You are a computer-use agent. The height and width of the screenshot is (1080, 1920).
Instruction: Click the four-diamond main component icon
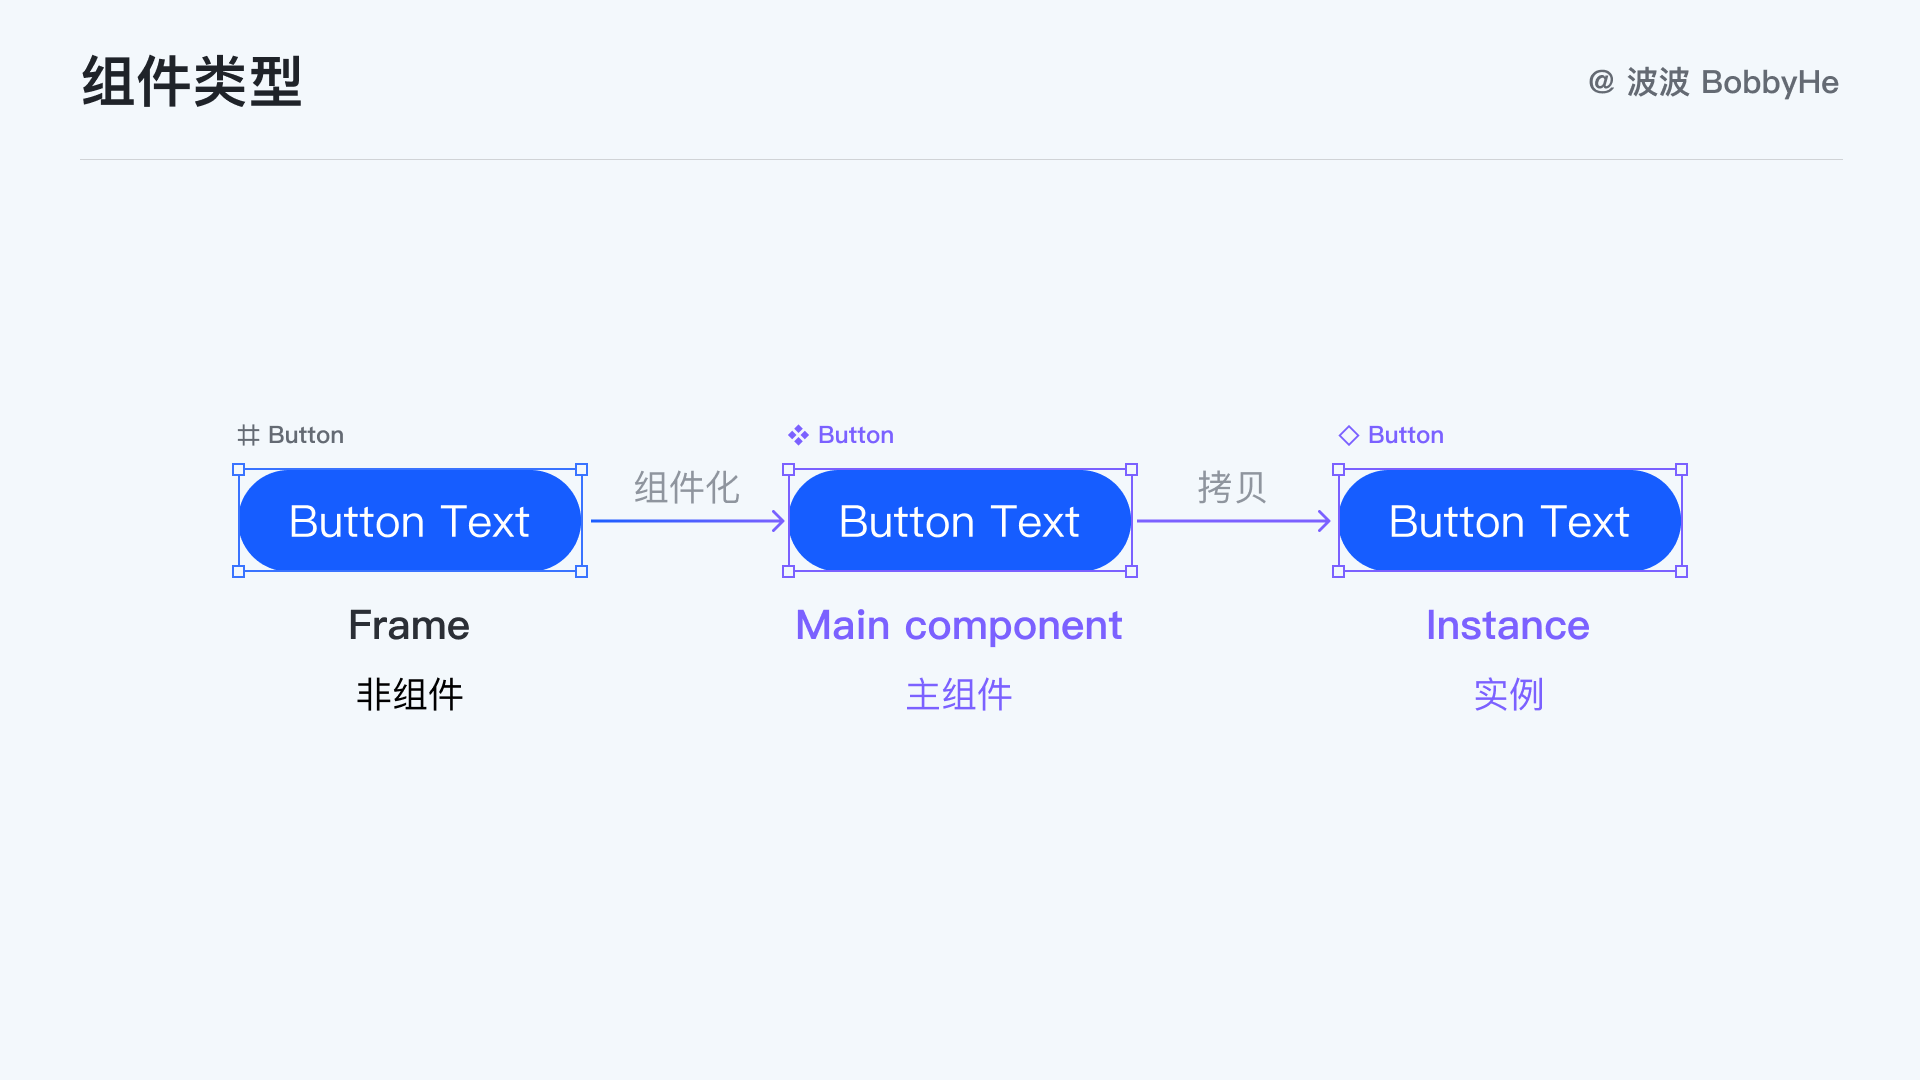[x=798, y=435]
